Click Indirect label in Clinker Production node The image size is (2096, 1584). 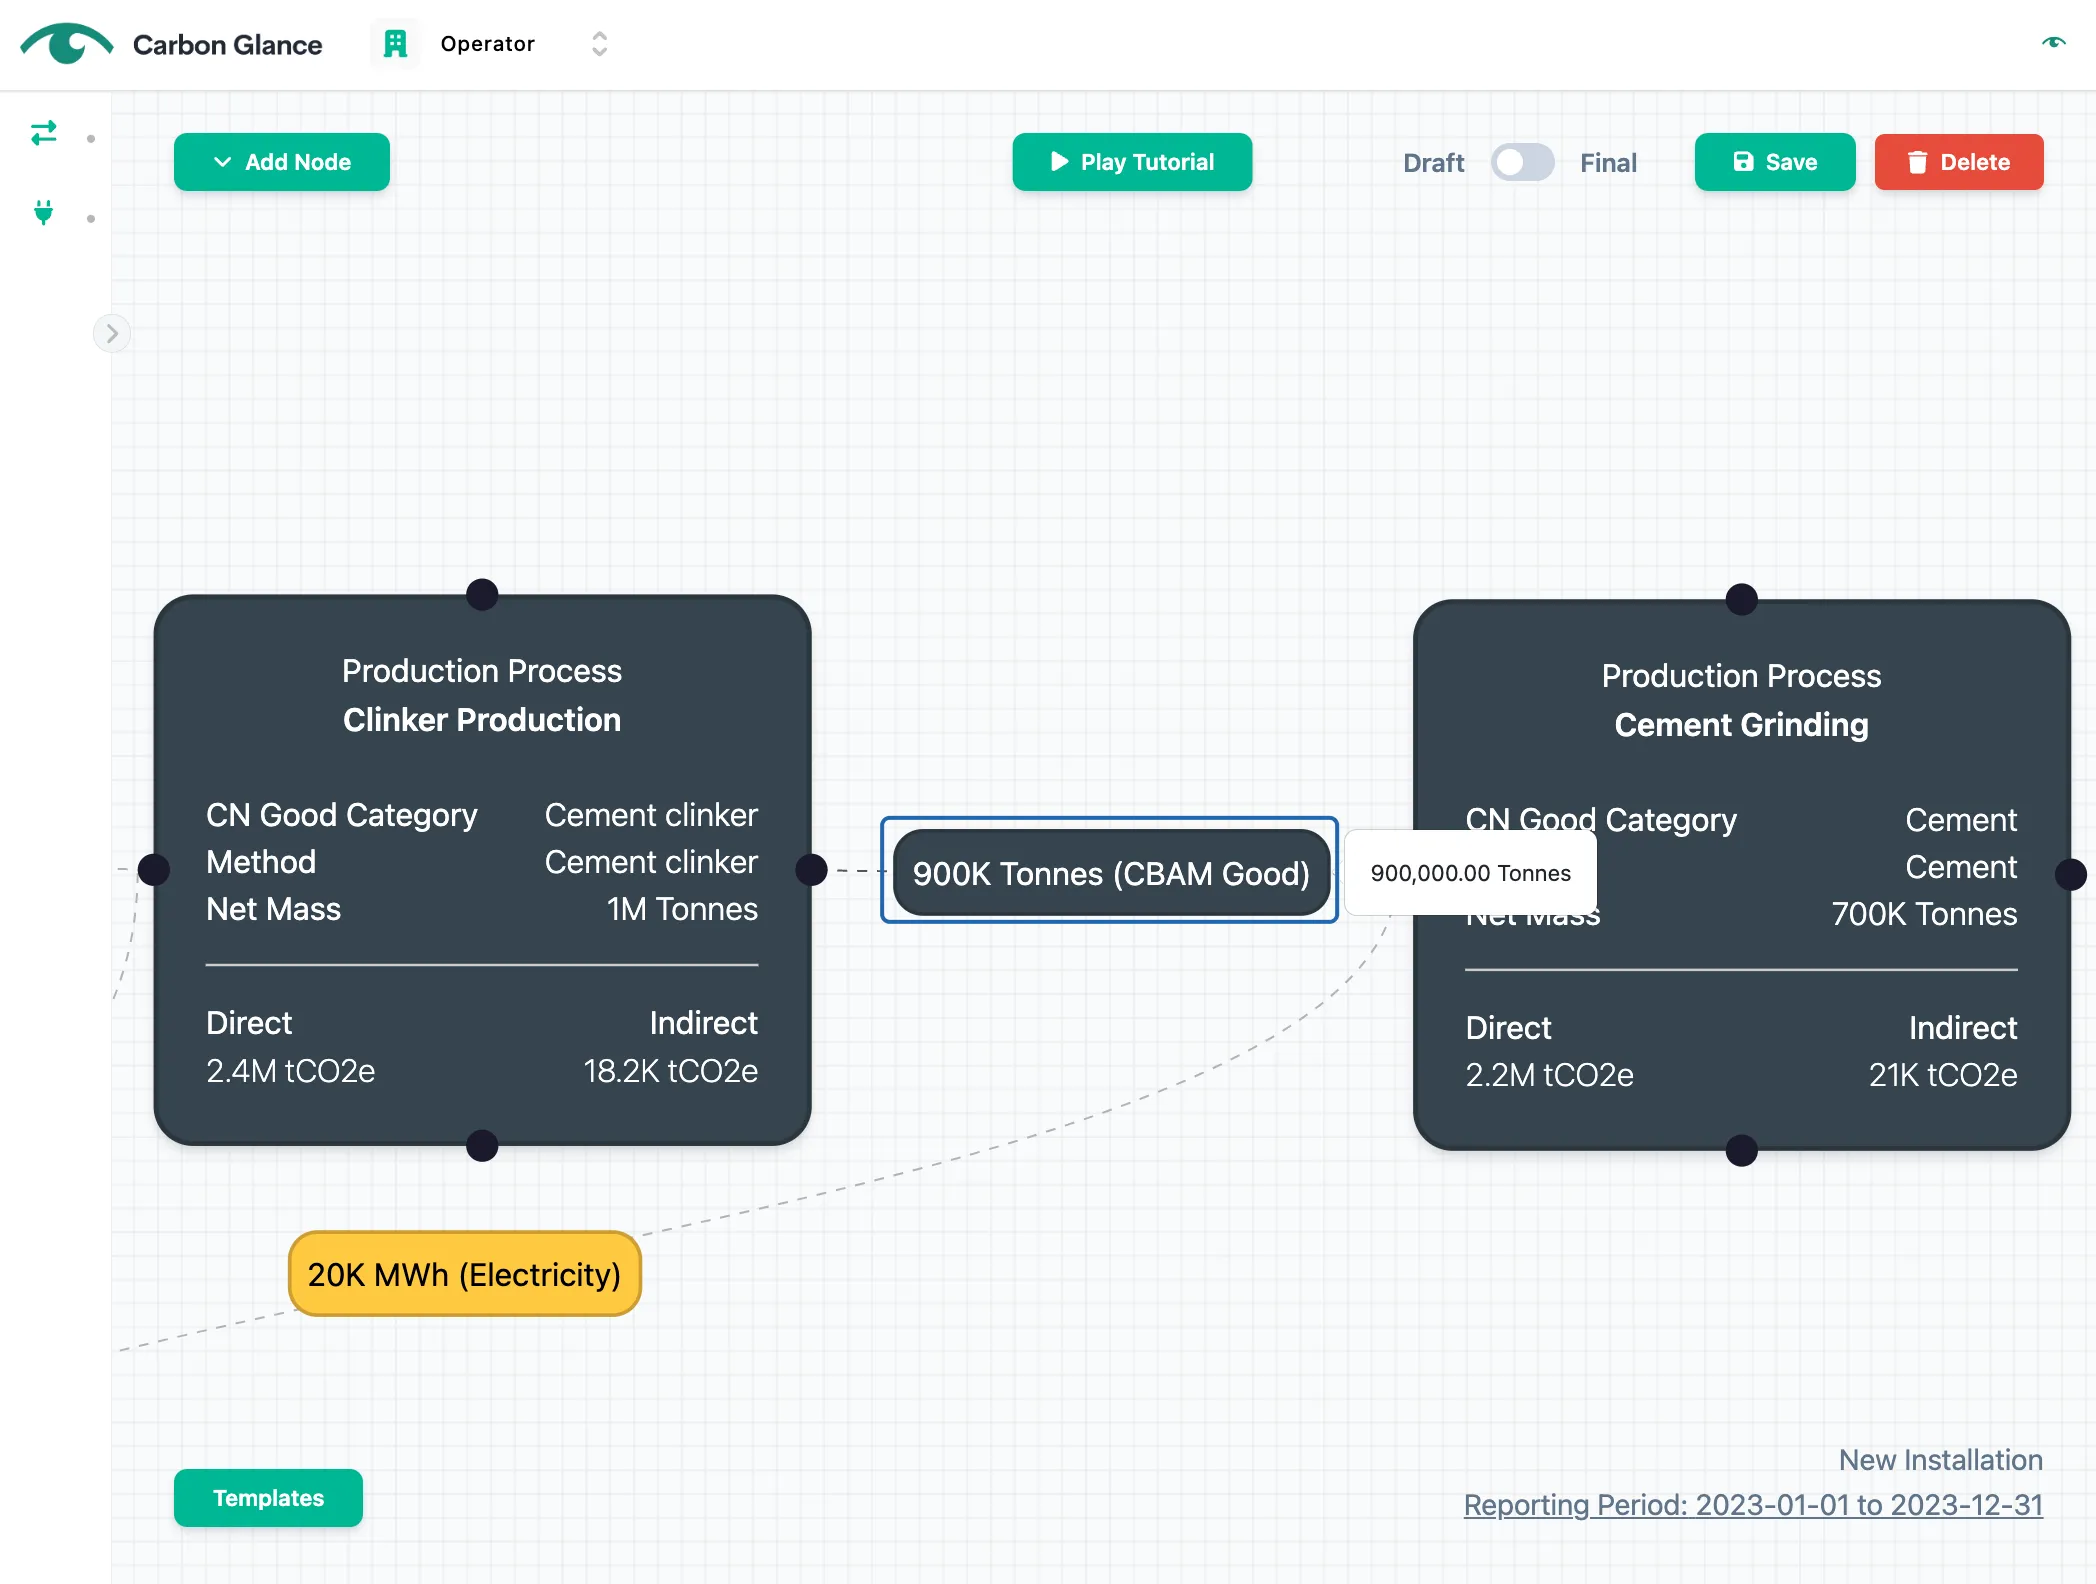(x=704, y=1023)
